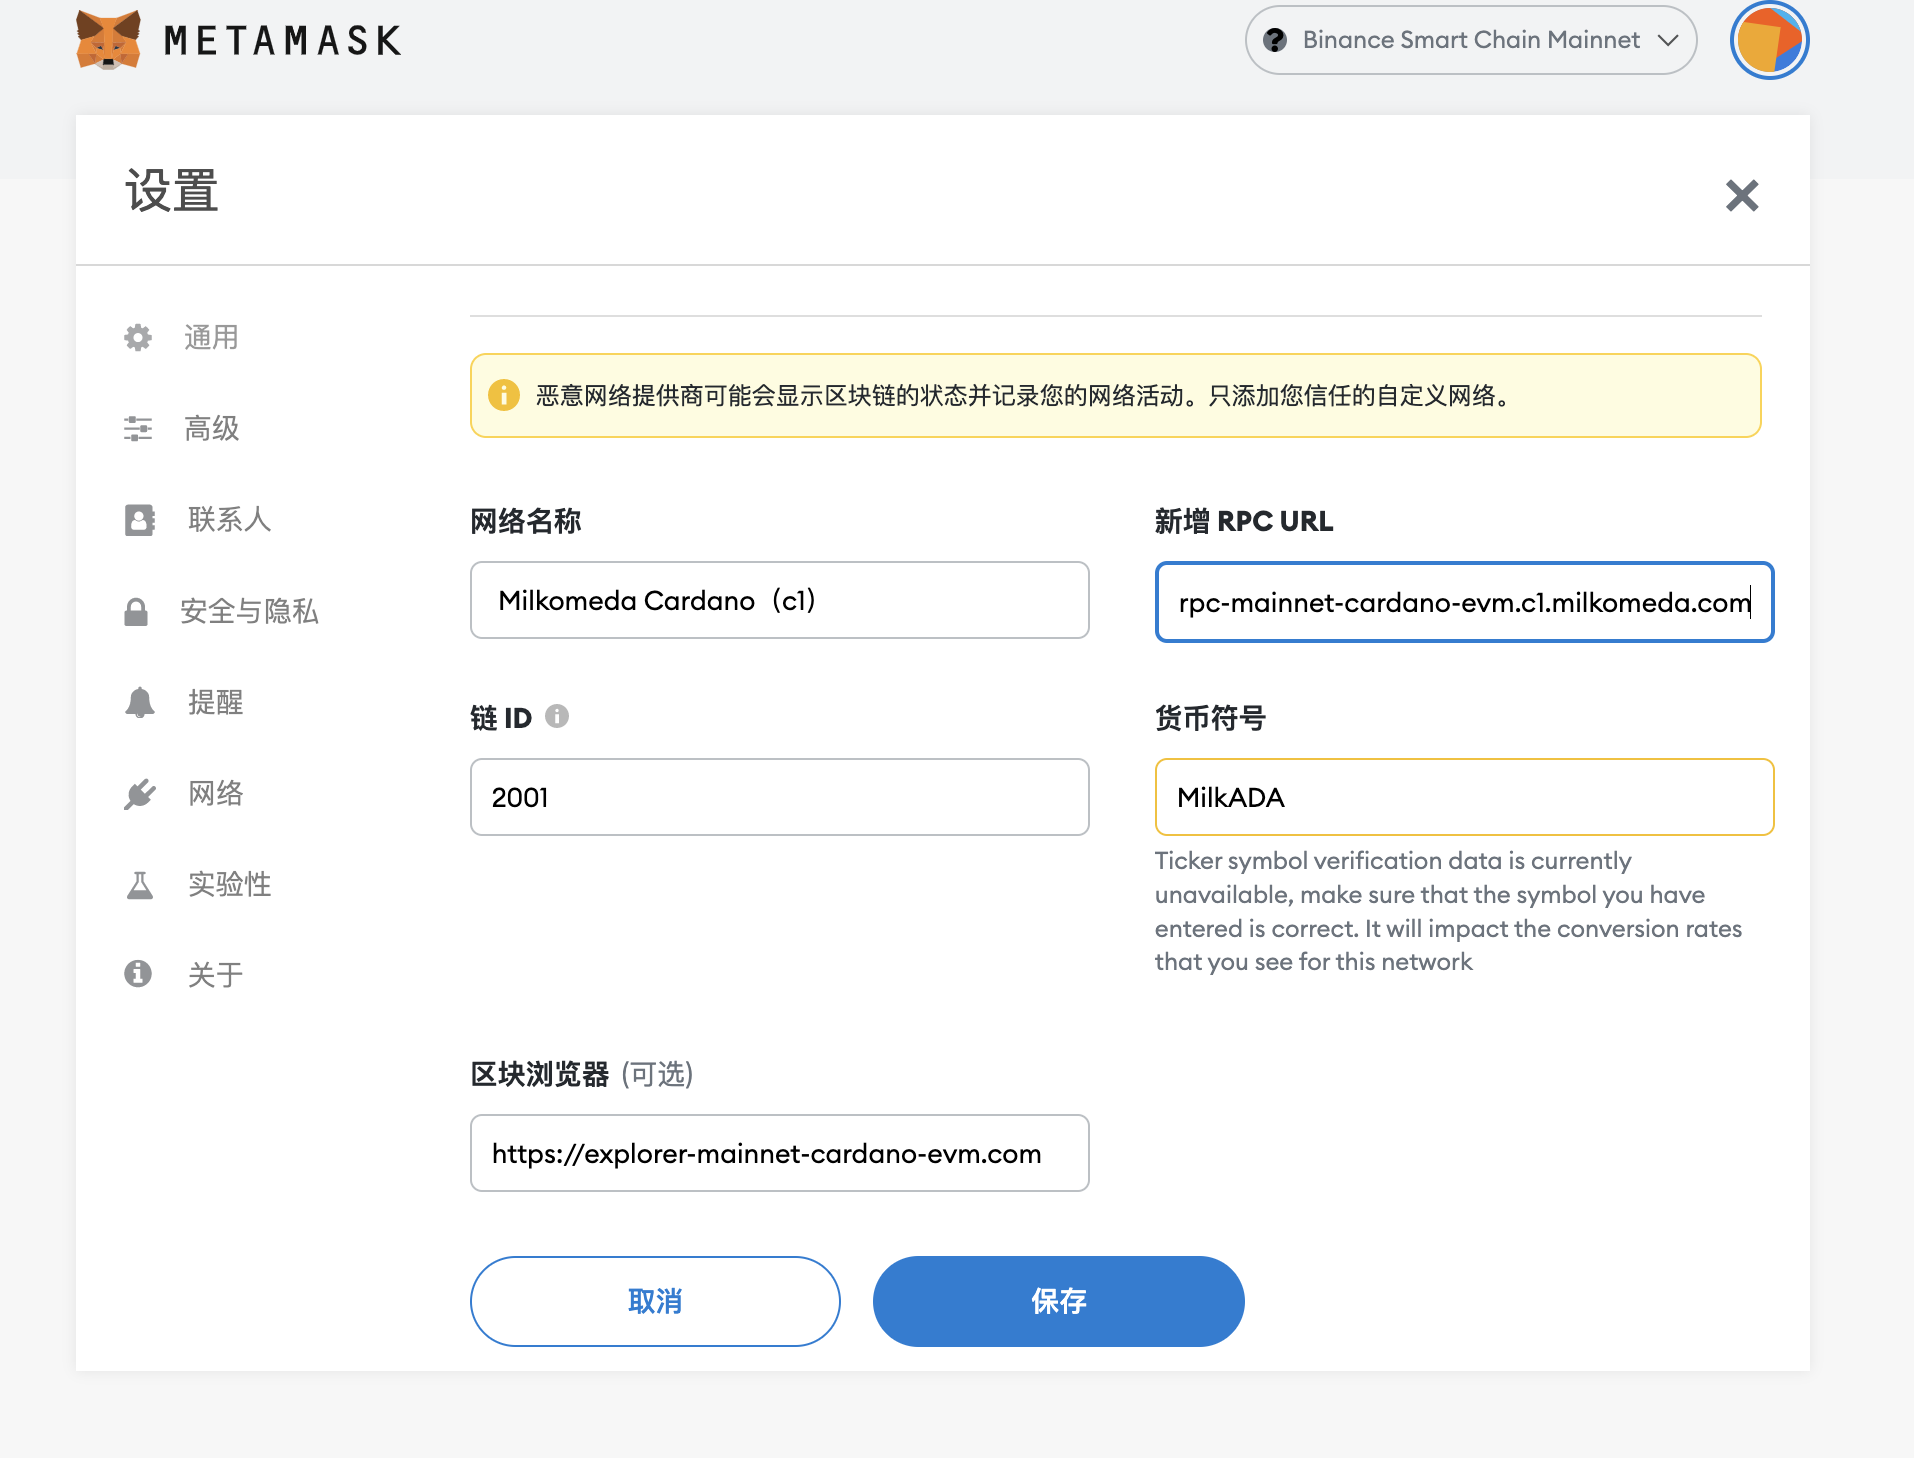Click the flask icon for Experimental
This screenshot has height=1458, width=1914.
point(139,885)
